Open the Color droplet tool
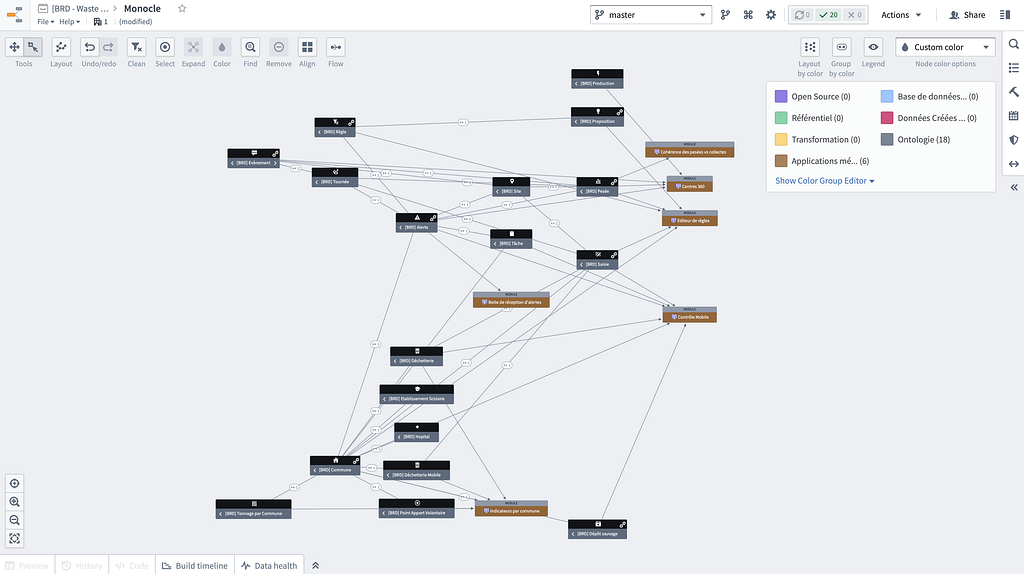1024x574 pixels. coord(222,47)
